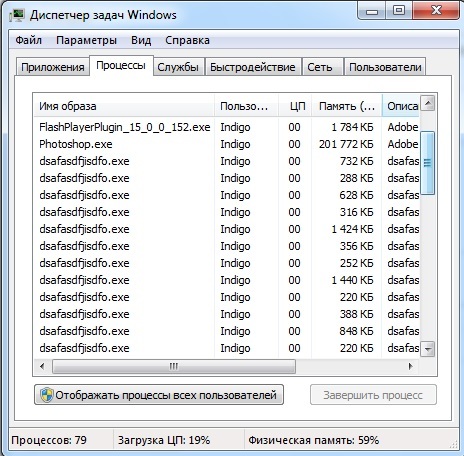The height and width of the screenshot is (456, 464).
Task: Select the Photoshop.exe process row
Action: 227,144
